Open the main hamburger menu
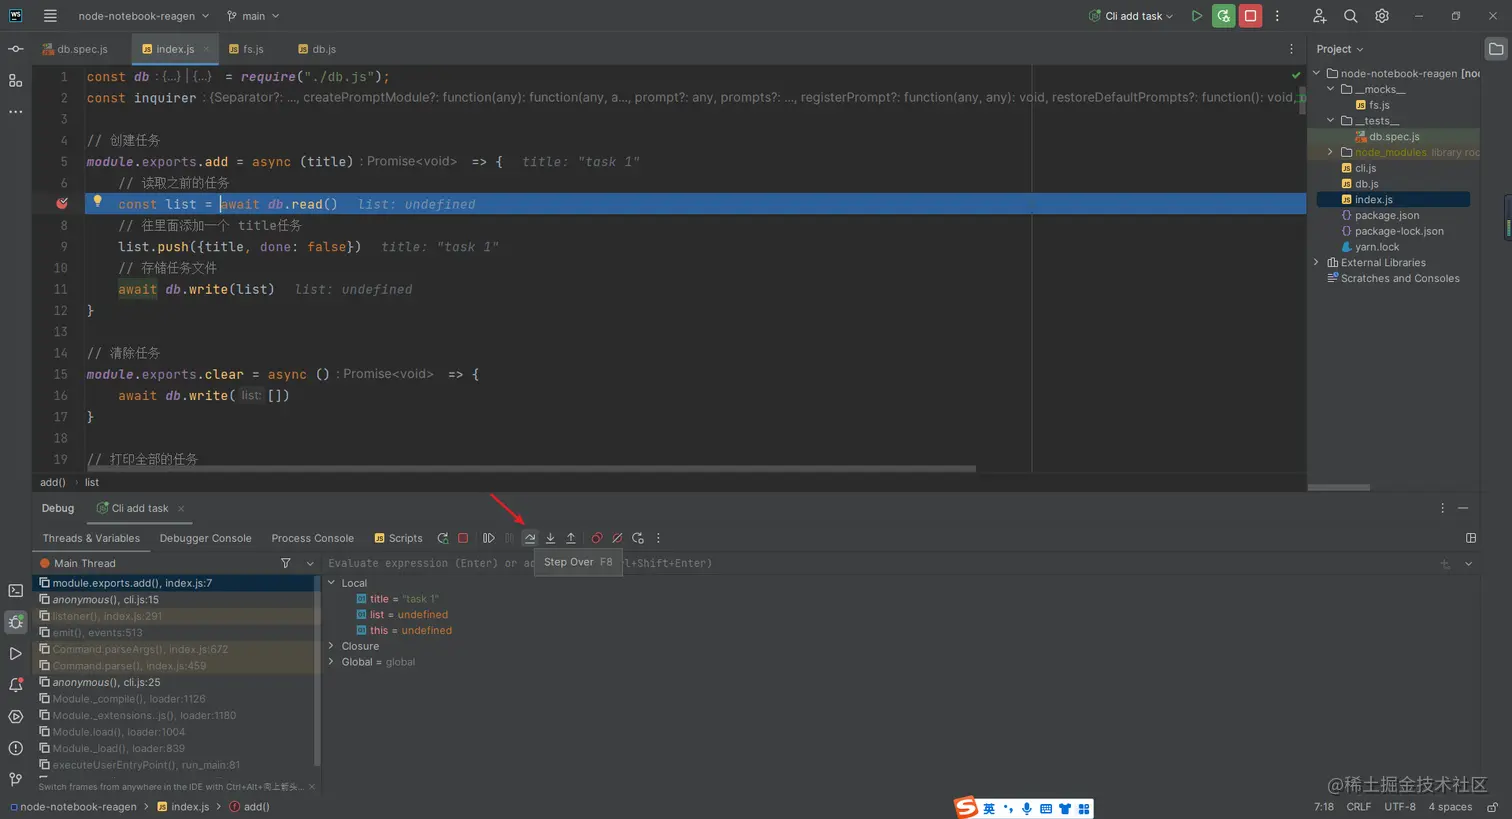Screen dimensions: 1512x819 (x=50, y=16)
